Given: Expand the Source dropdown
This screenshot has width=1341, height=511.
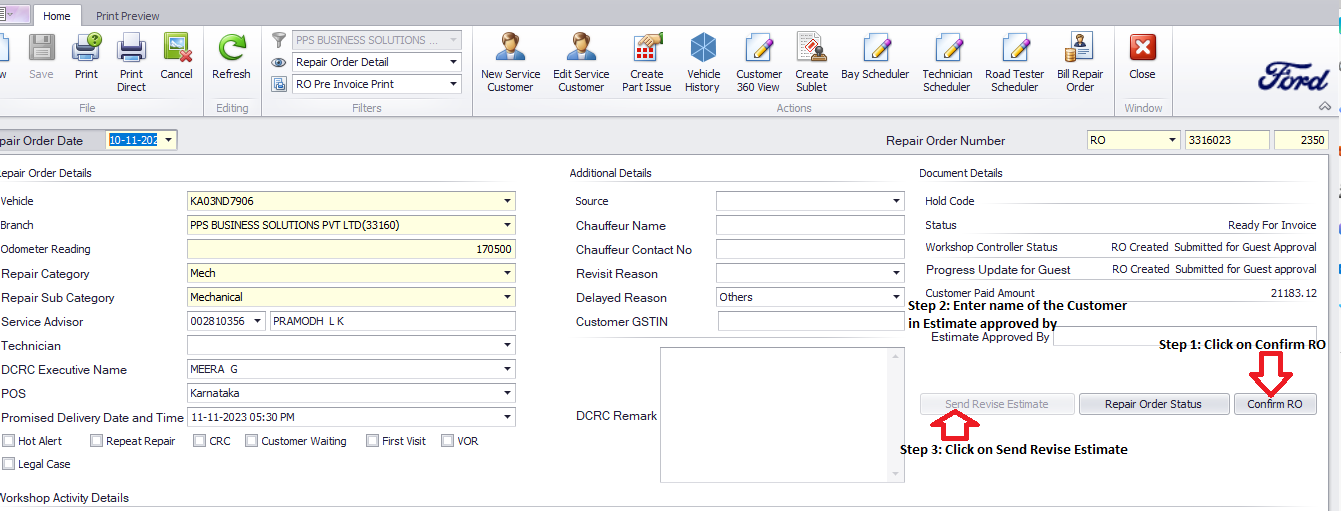Looking at the screenshot, I should tap(896, 201).
